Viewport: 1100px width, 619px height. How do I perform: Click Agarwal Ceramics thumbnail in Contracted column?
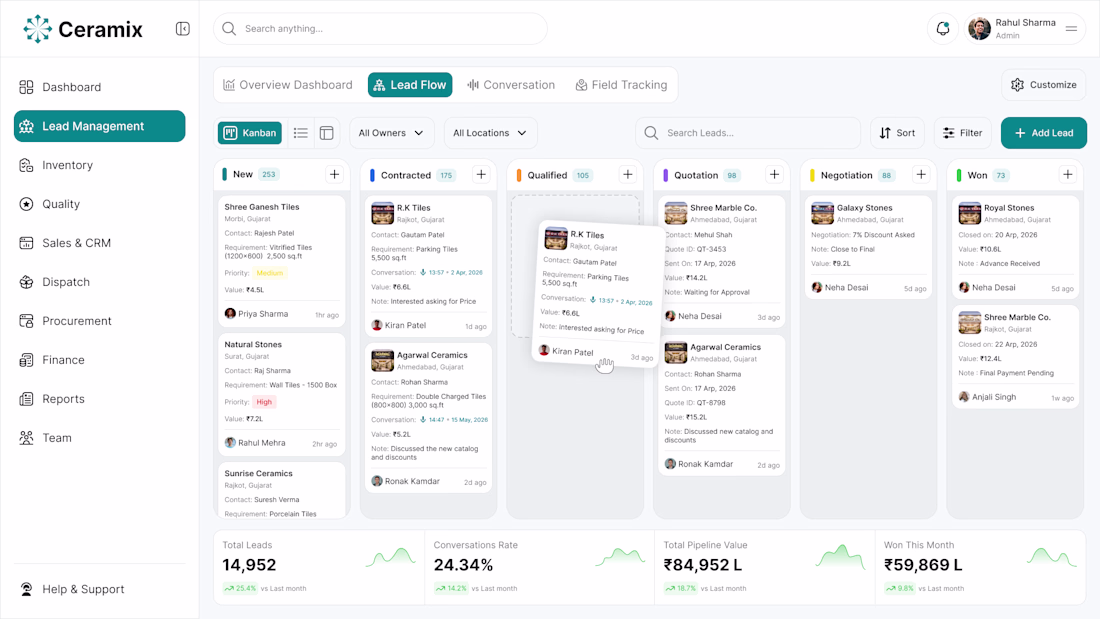[382, 361]
